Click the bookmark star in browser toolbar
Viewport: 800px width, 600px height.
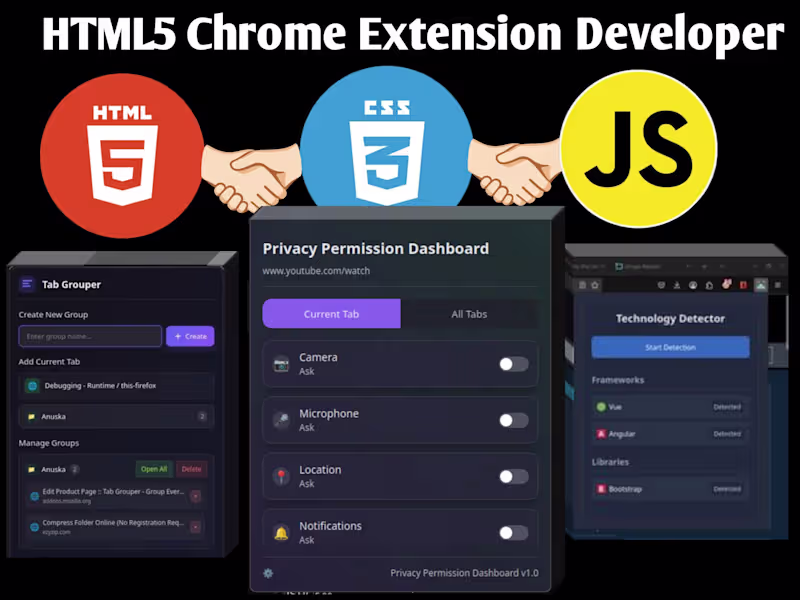595,285
